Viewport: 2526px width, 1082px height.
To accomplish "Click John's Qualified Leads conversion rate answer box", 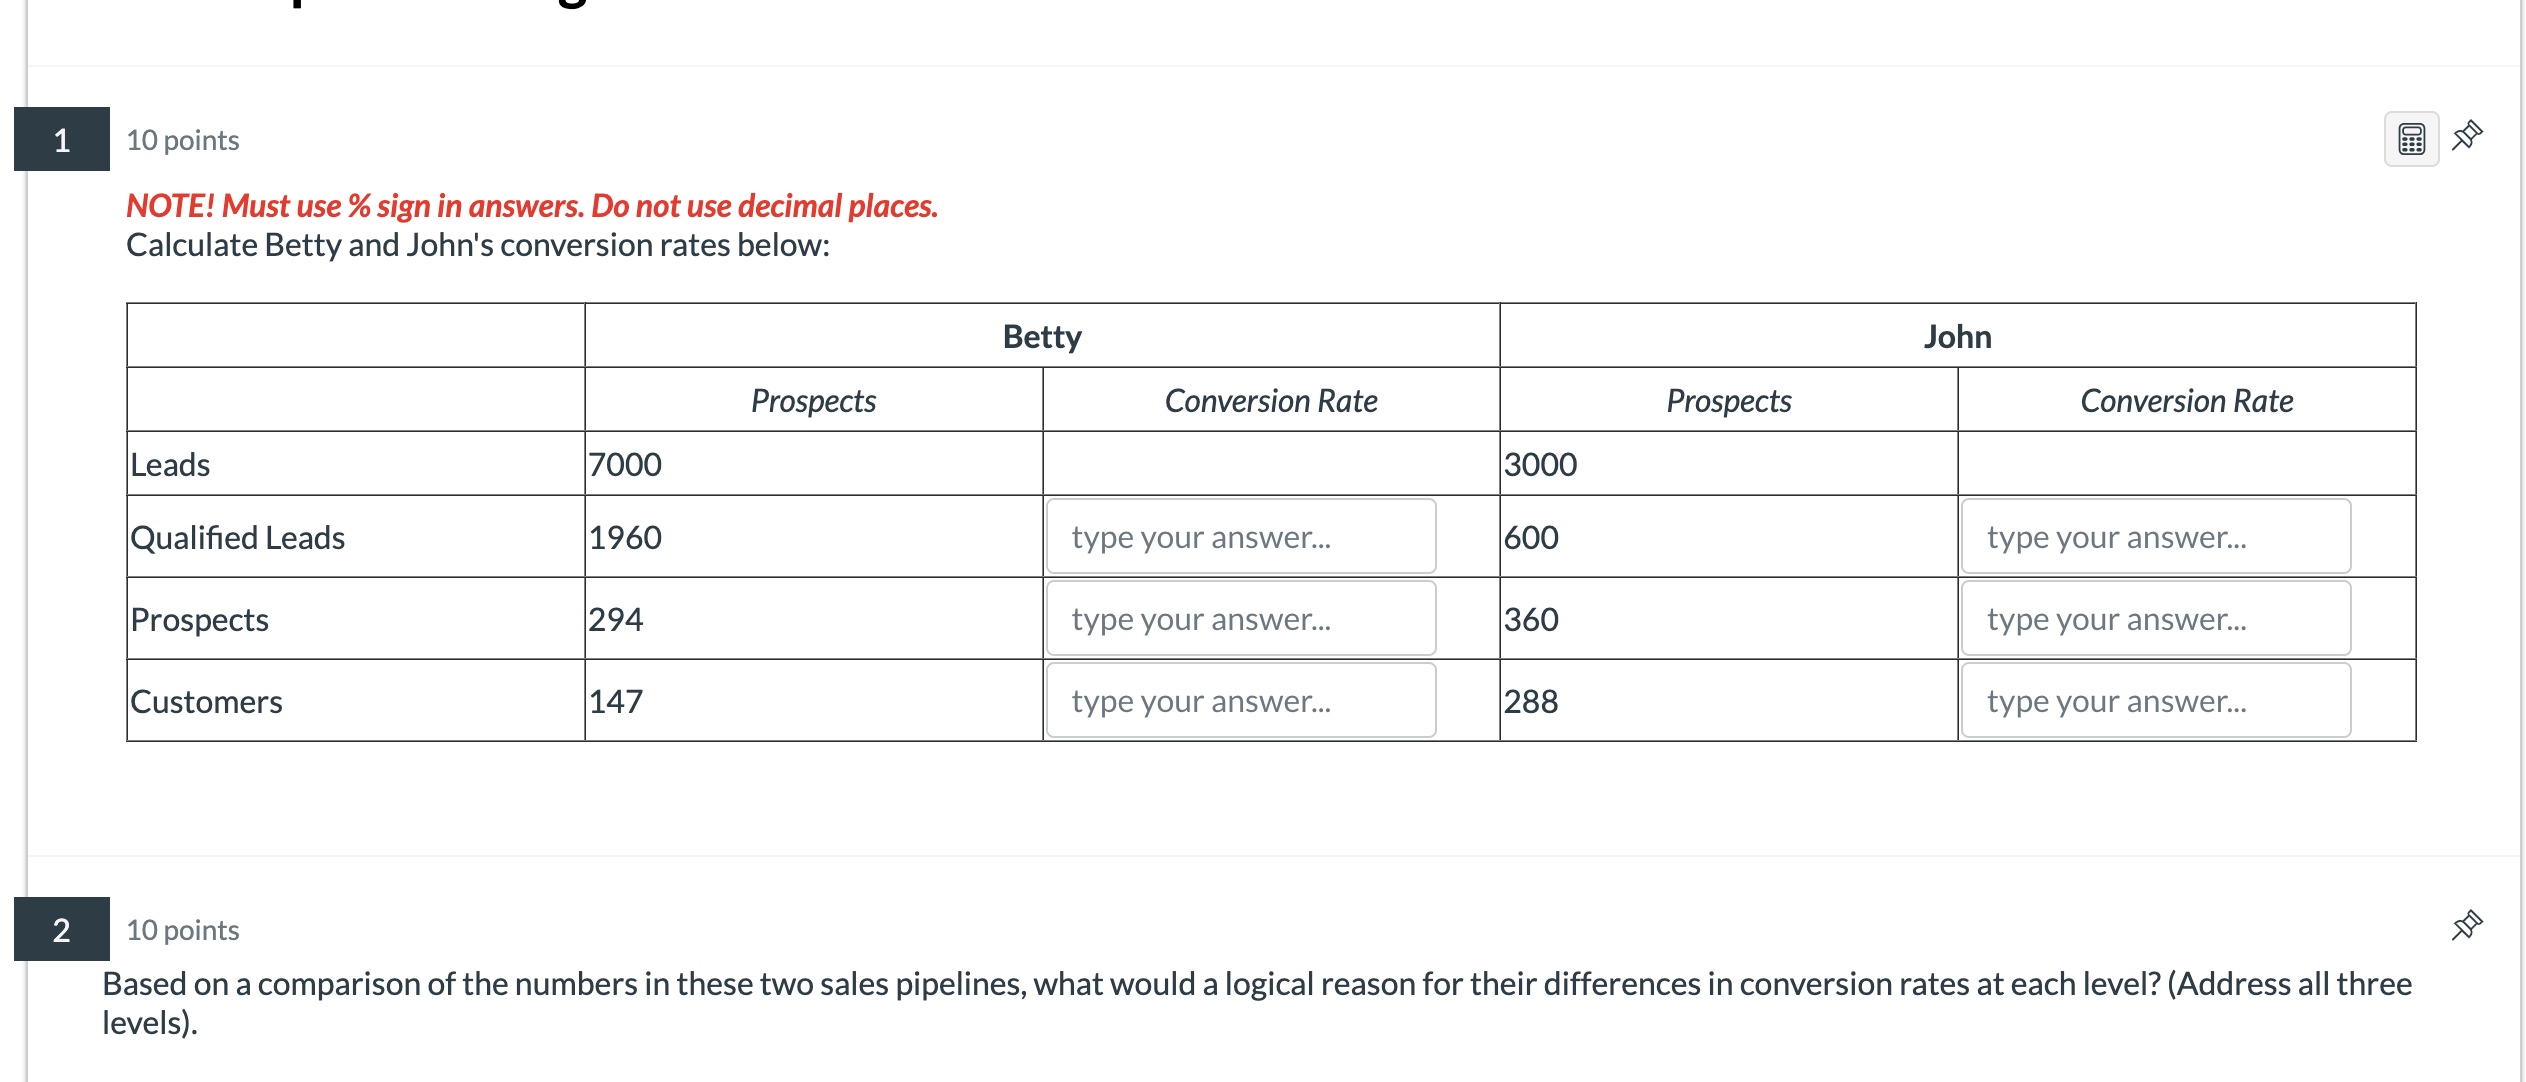I will coord(2154,536).
